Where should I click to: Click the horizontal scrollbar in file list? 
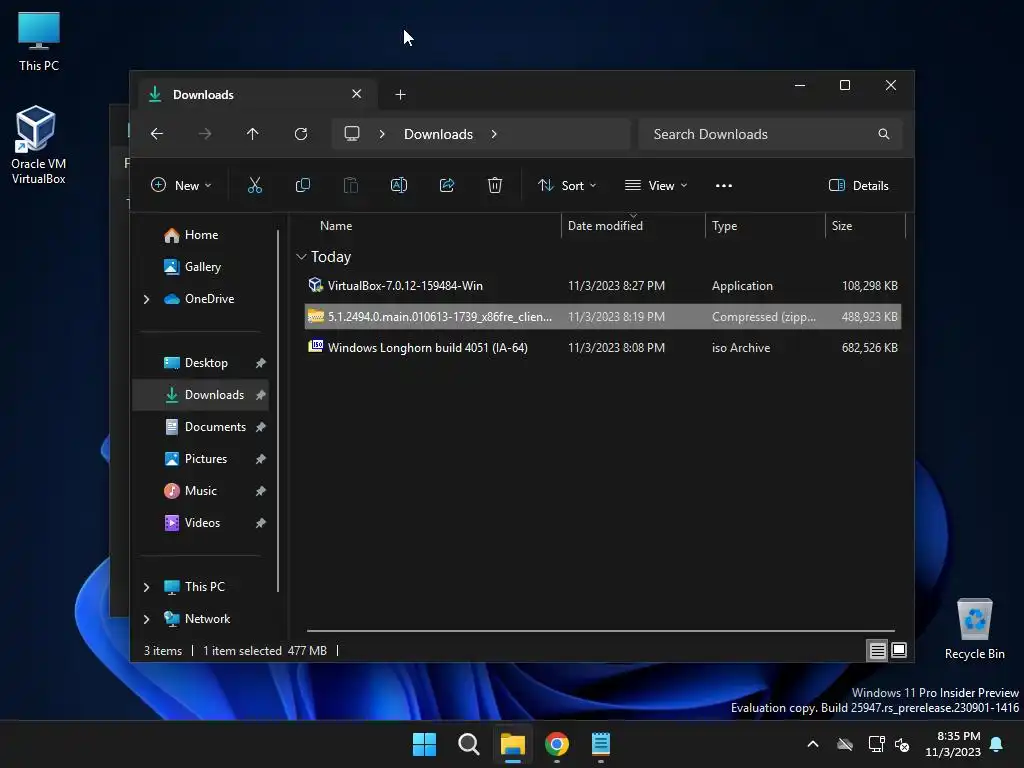pos(601,631)
